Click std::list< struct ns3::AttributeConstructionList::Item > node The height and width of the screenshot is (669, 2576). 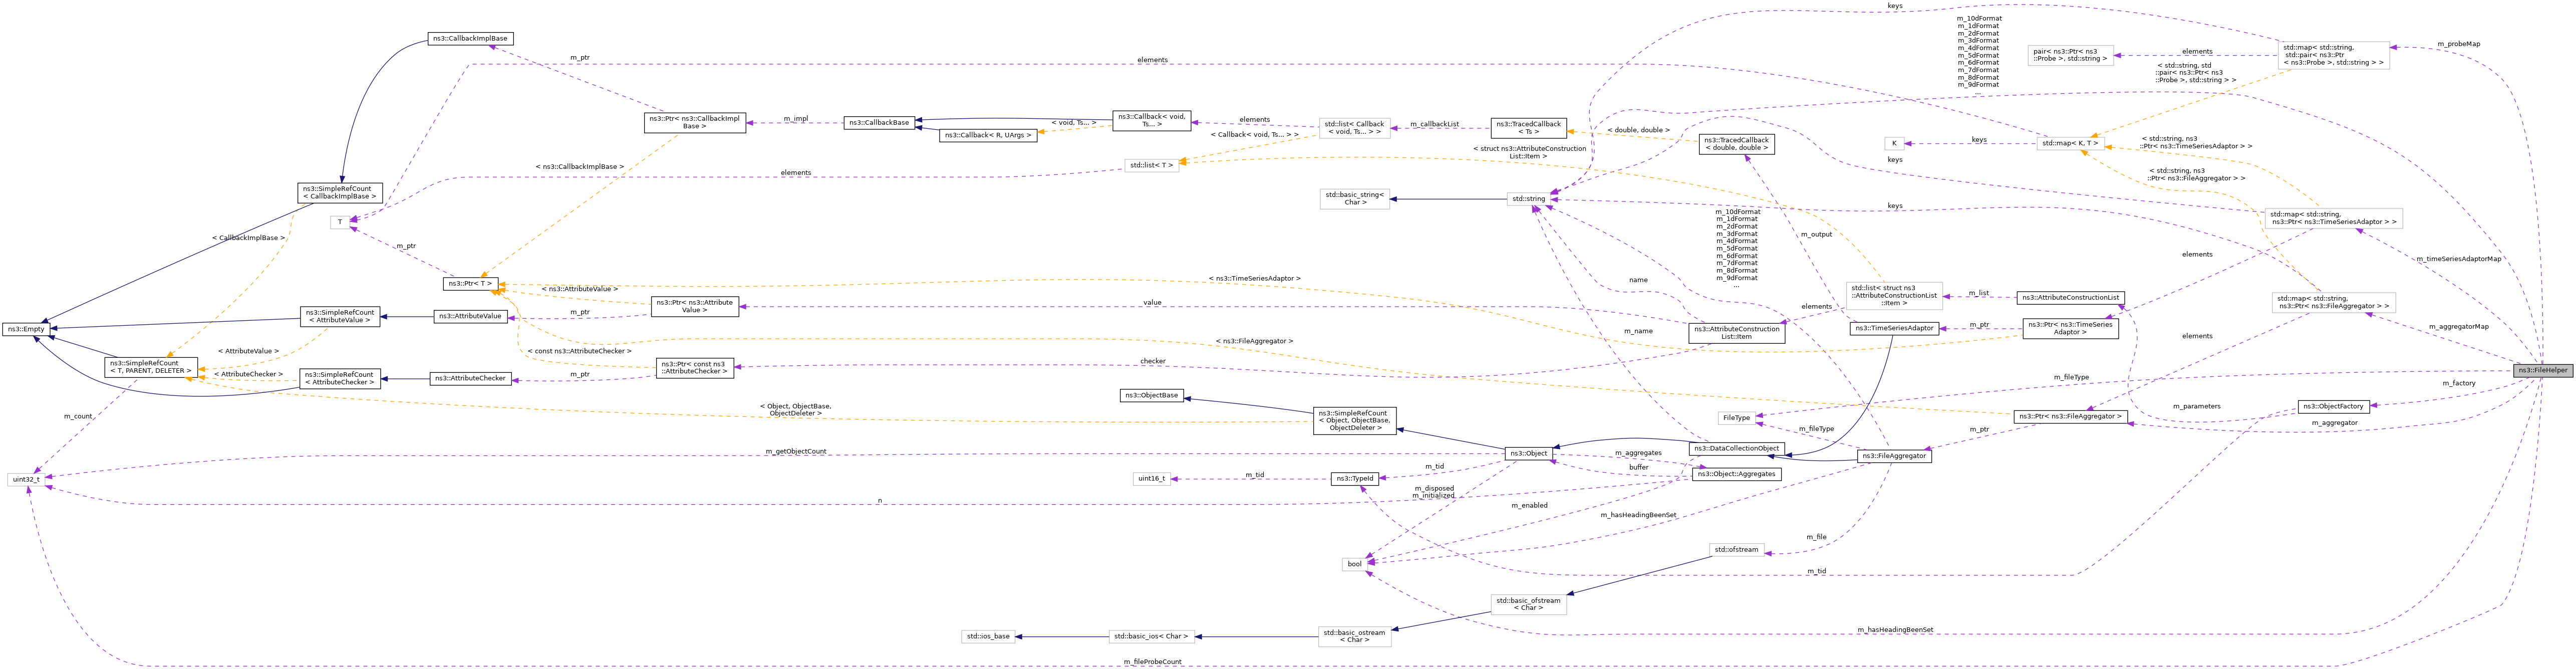(1894, 295)
